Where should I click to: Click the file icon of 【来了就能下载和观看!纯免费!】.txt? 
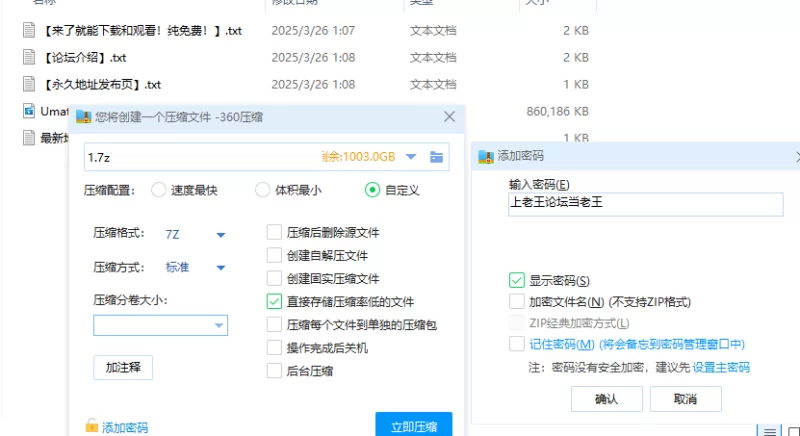coord(29,30)
